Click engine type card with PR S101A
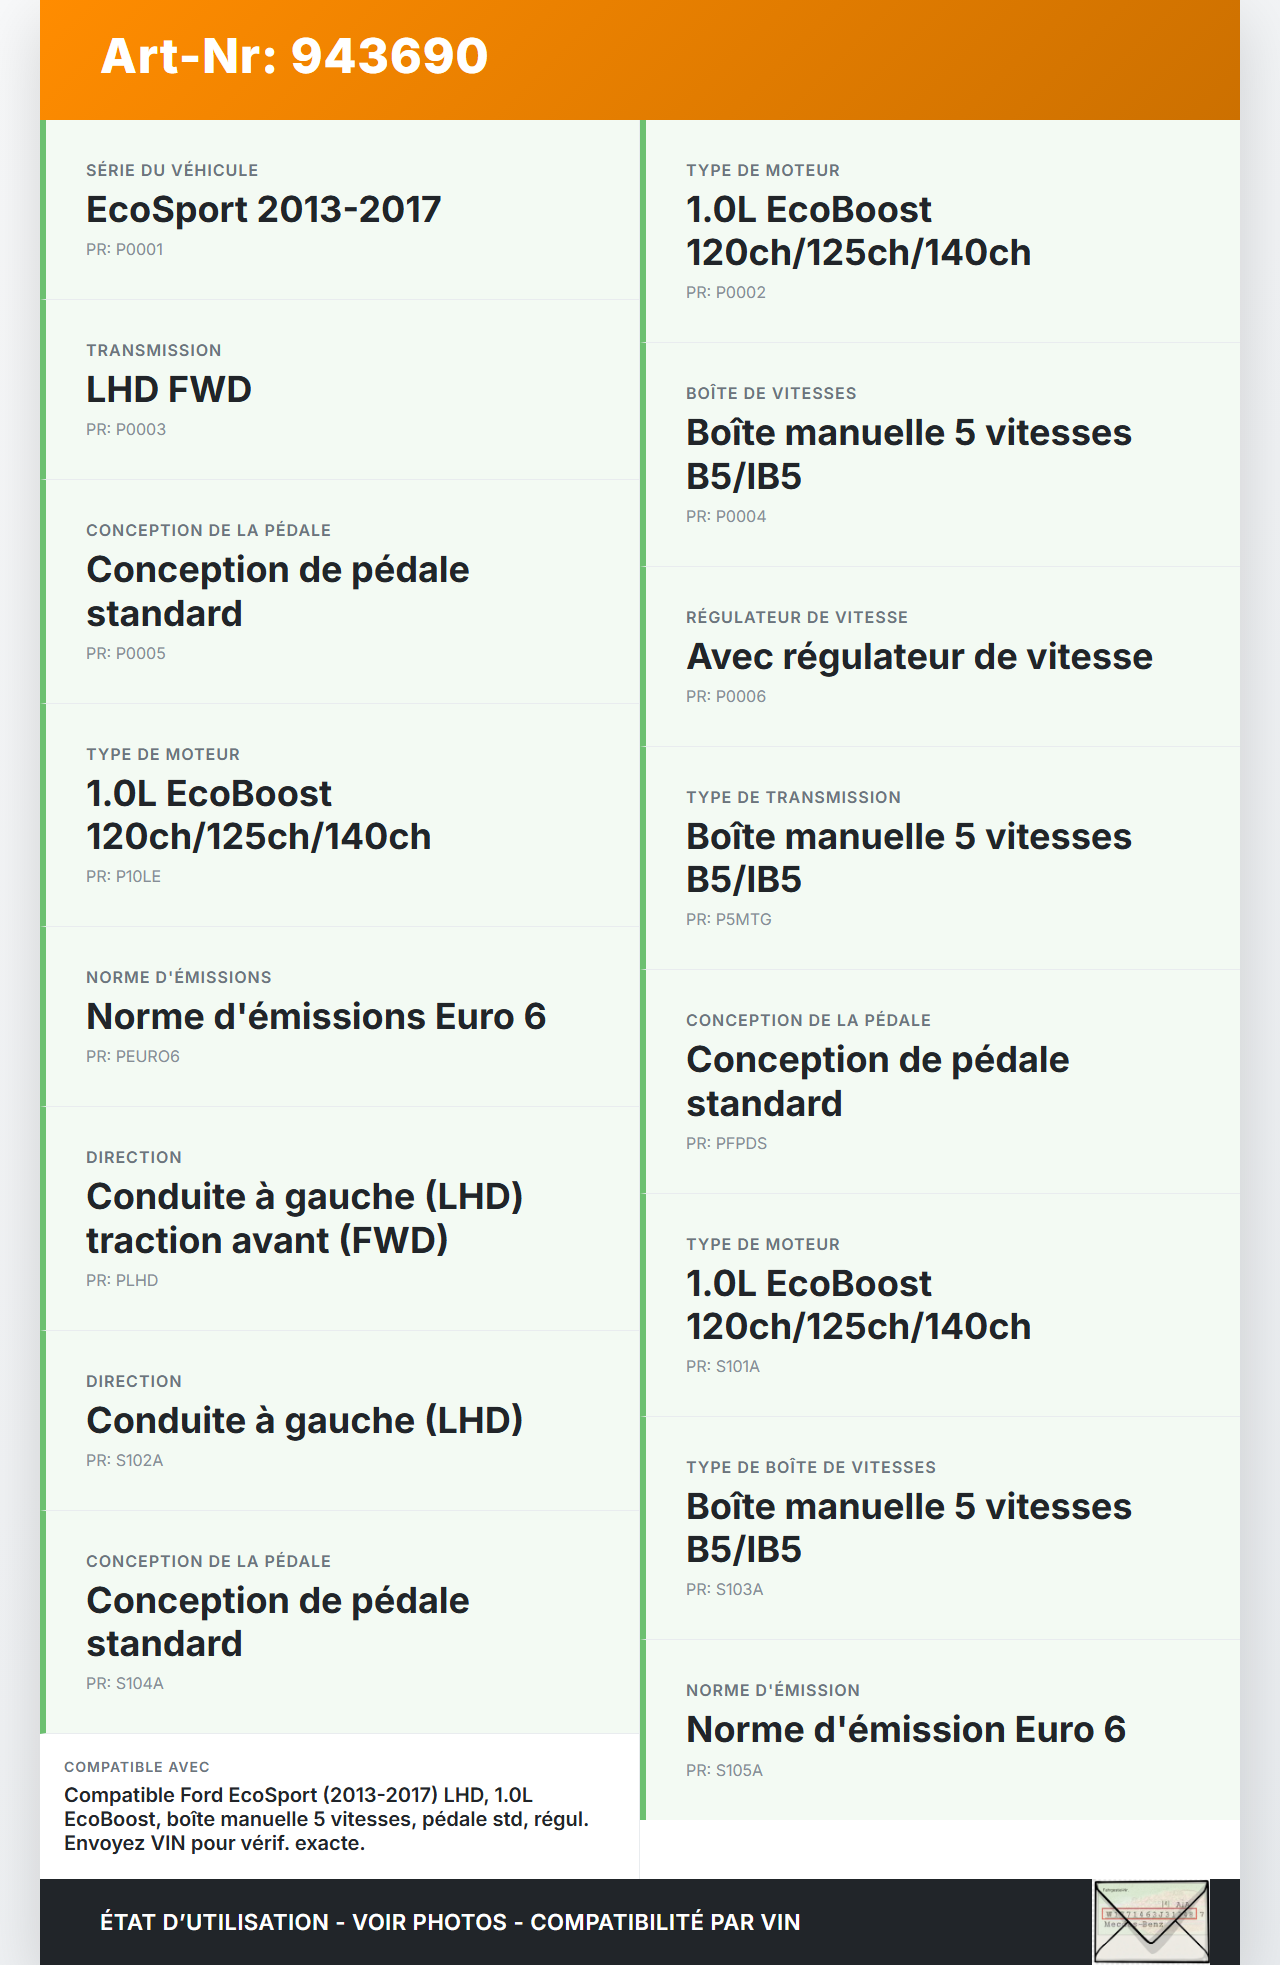The image size is (1280, 1966). 941,1305
